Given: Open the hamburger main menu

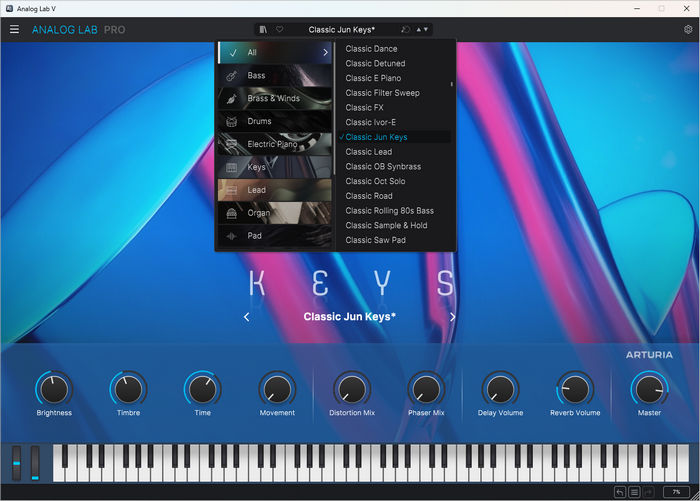Looking at the screenshot, I should [14, 29].
